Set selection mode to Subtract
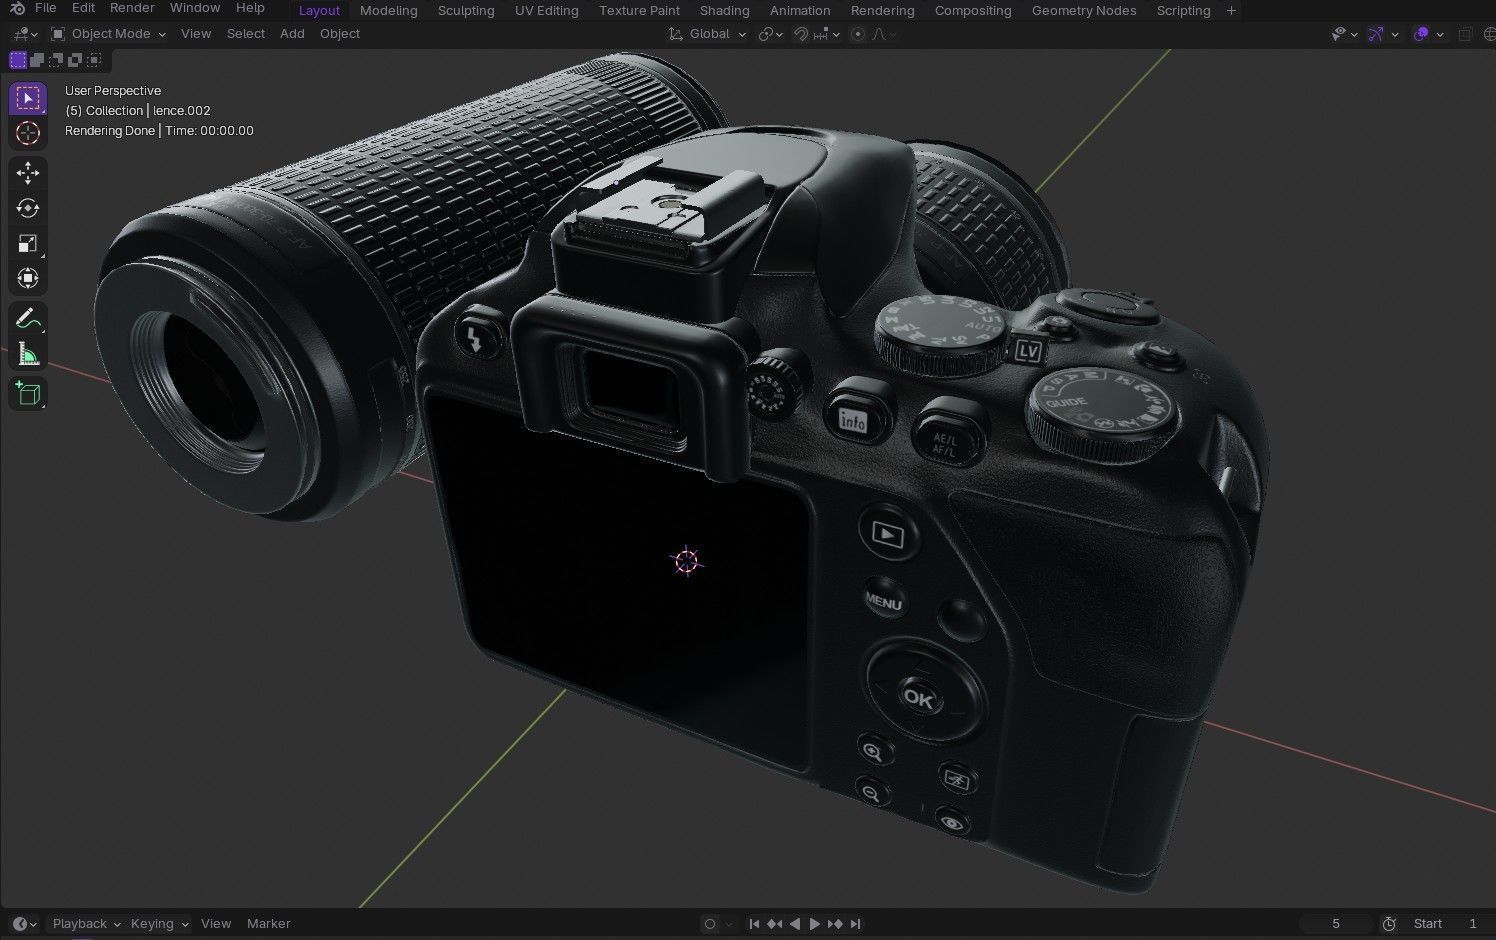Screen dimensions: 1496x940 pos(56,60)
